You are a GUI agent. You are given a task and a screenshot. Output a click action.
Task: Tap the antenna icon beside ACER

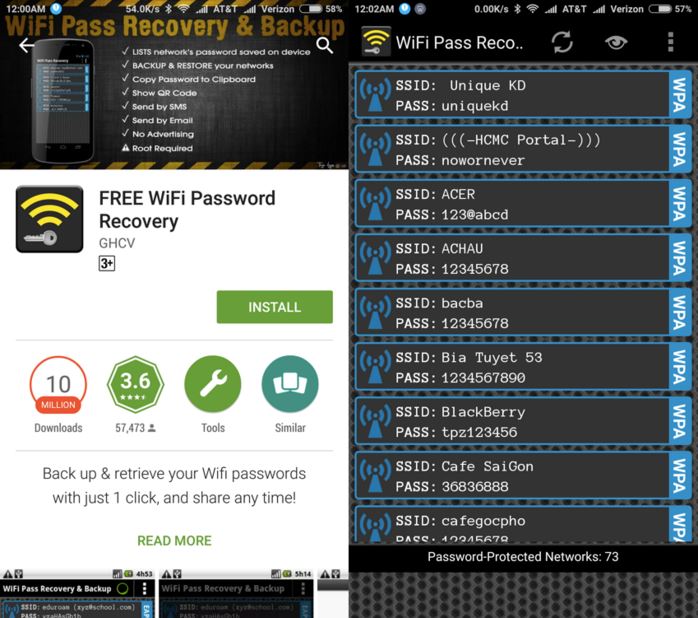(375, 204)
